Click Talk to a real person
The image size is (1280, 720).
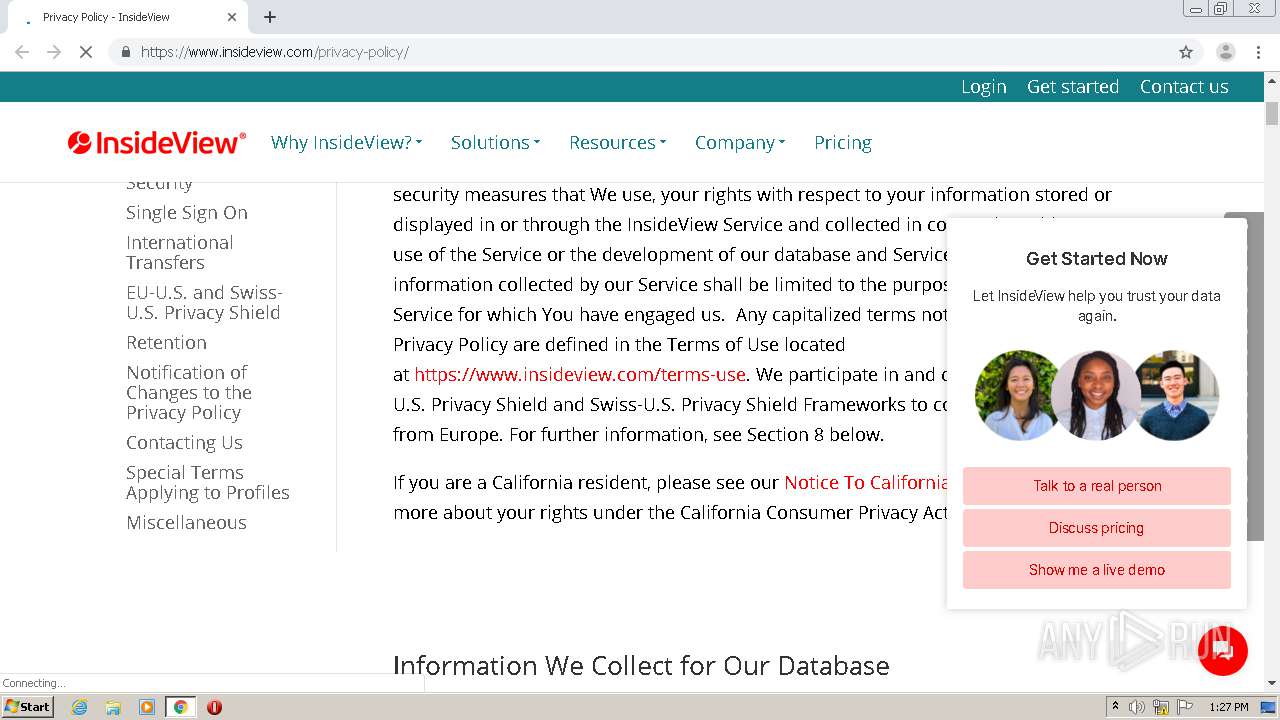click(1097, 486)
